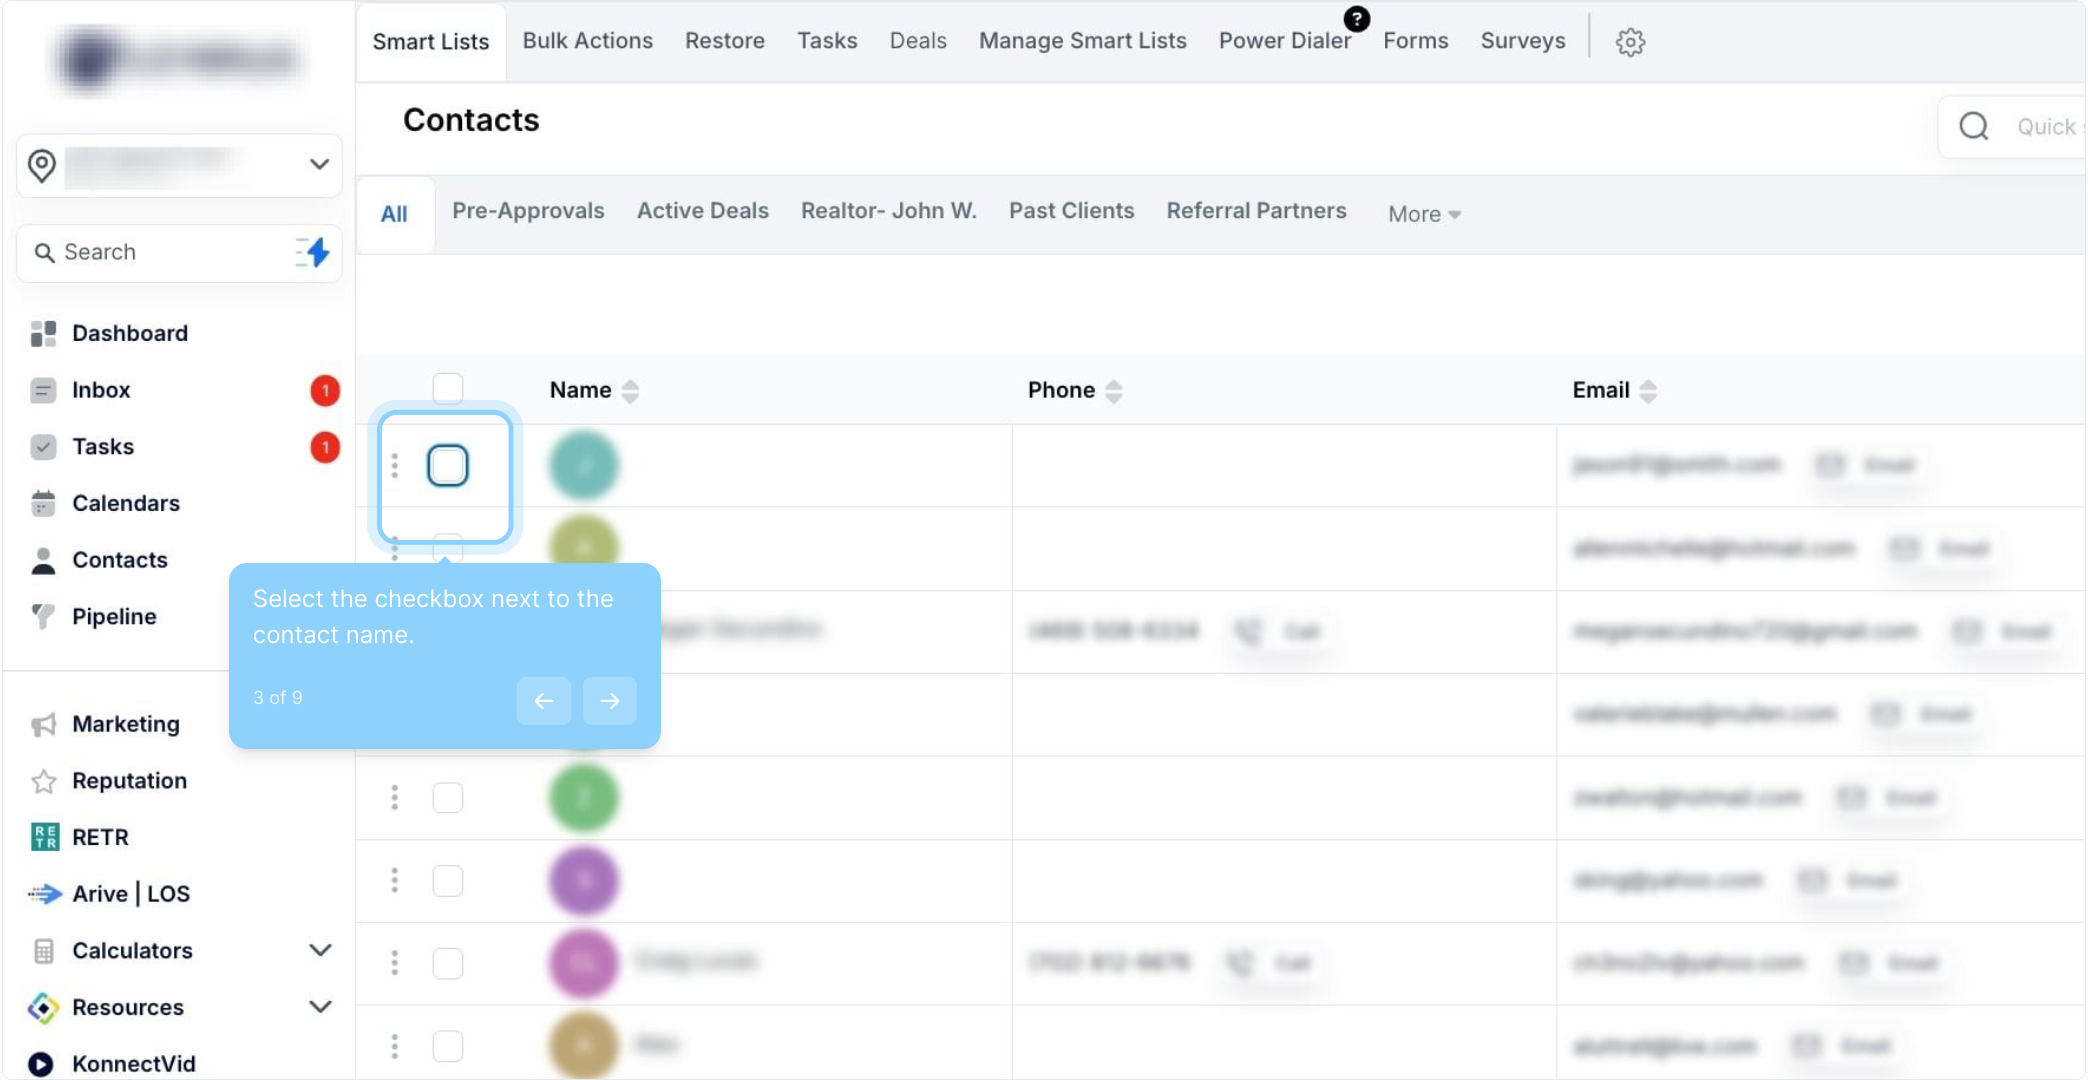Image resolution: width=2088 pixels, height=1080 pixels.
Task: Open the settings gear icon
Action: click(x=1630, y=42)
